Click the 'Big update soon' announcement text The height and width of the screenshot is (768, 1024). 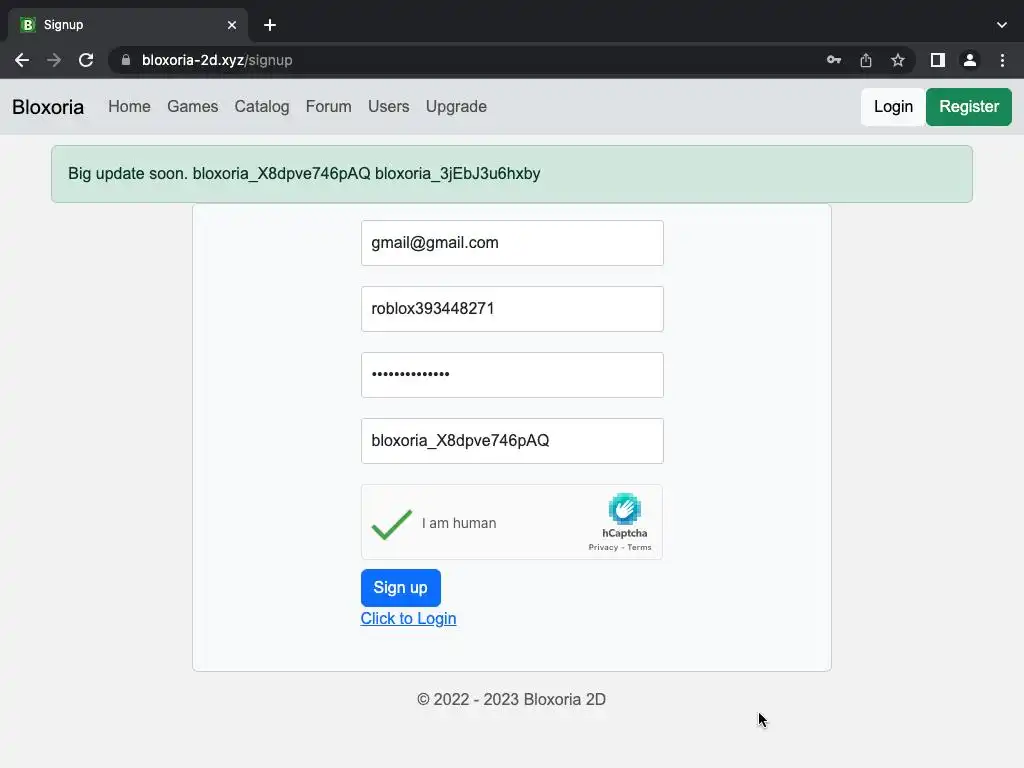tap(304, 174)
